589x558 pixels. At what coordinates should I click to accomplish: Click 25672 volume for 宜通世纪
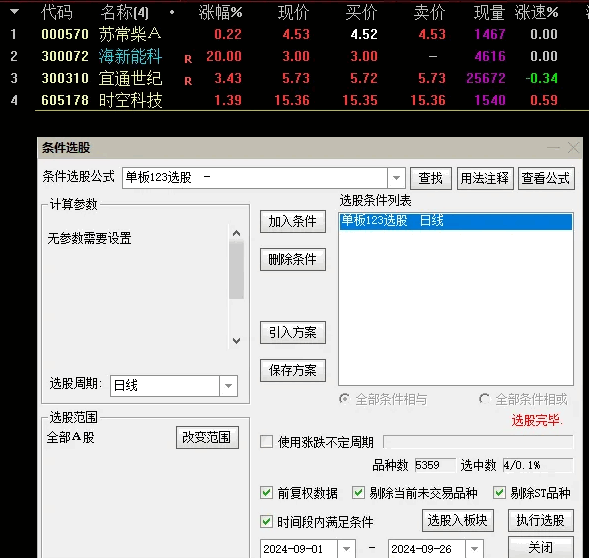[x=486, y=78]
